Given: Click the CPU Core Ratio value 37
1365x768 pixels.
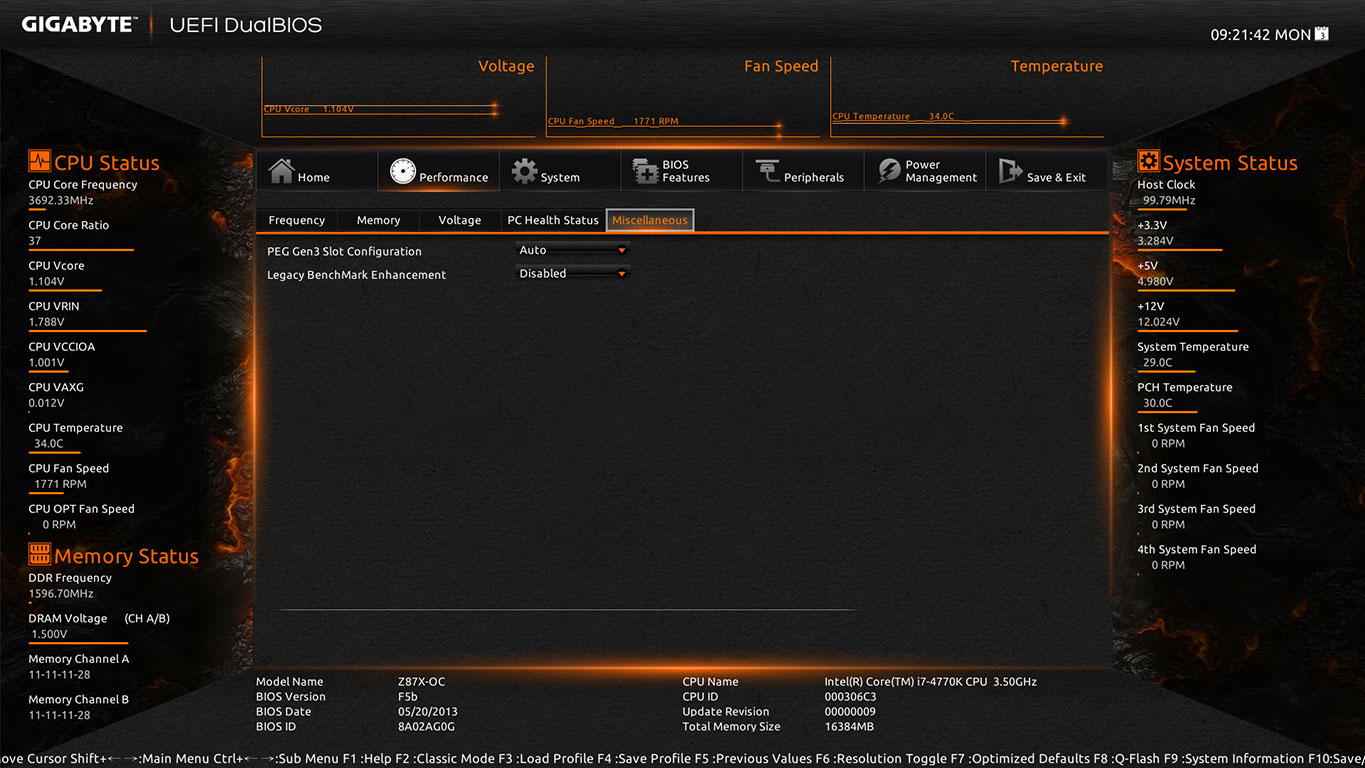Looking at the screenshot, I should 35,241.
